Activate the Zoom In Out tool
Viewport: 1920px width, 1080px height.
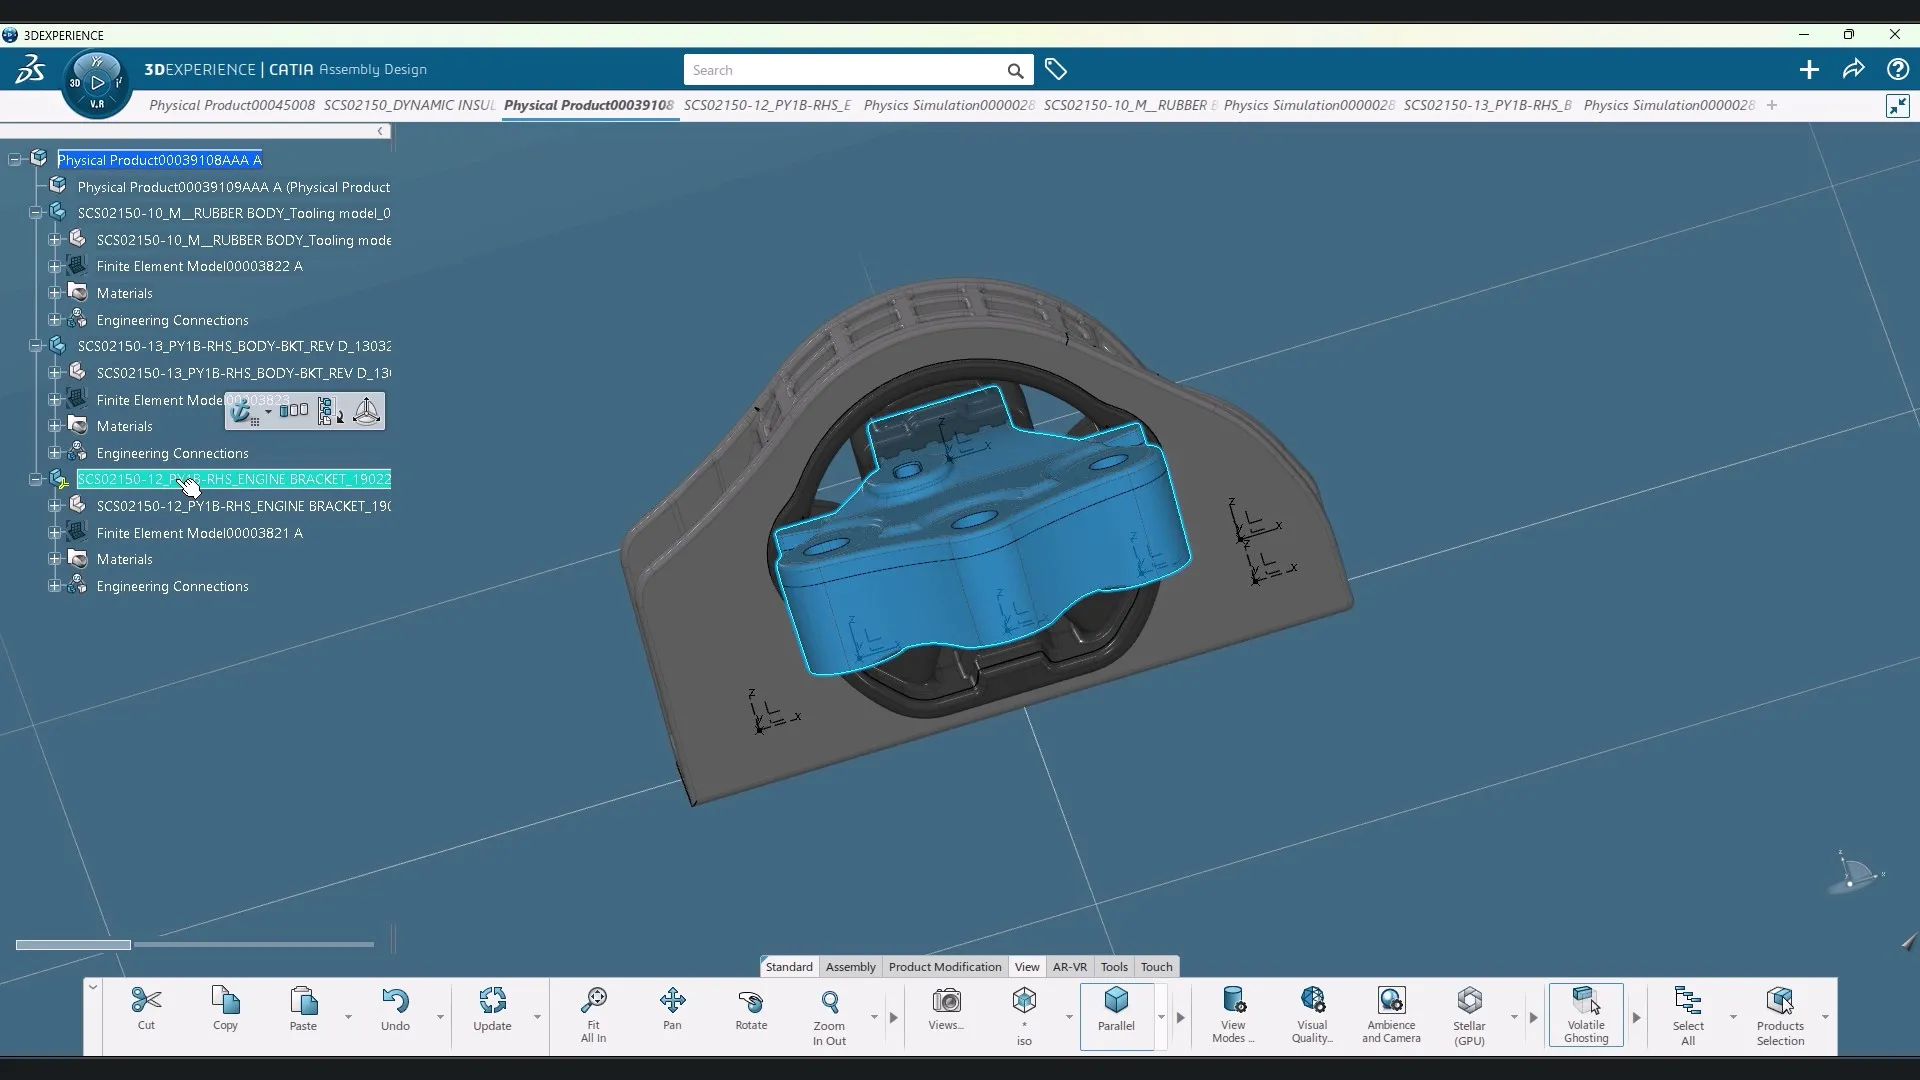[830, 1010]
